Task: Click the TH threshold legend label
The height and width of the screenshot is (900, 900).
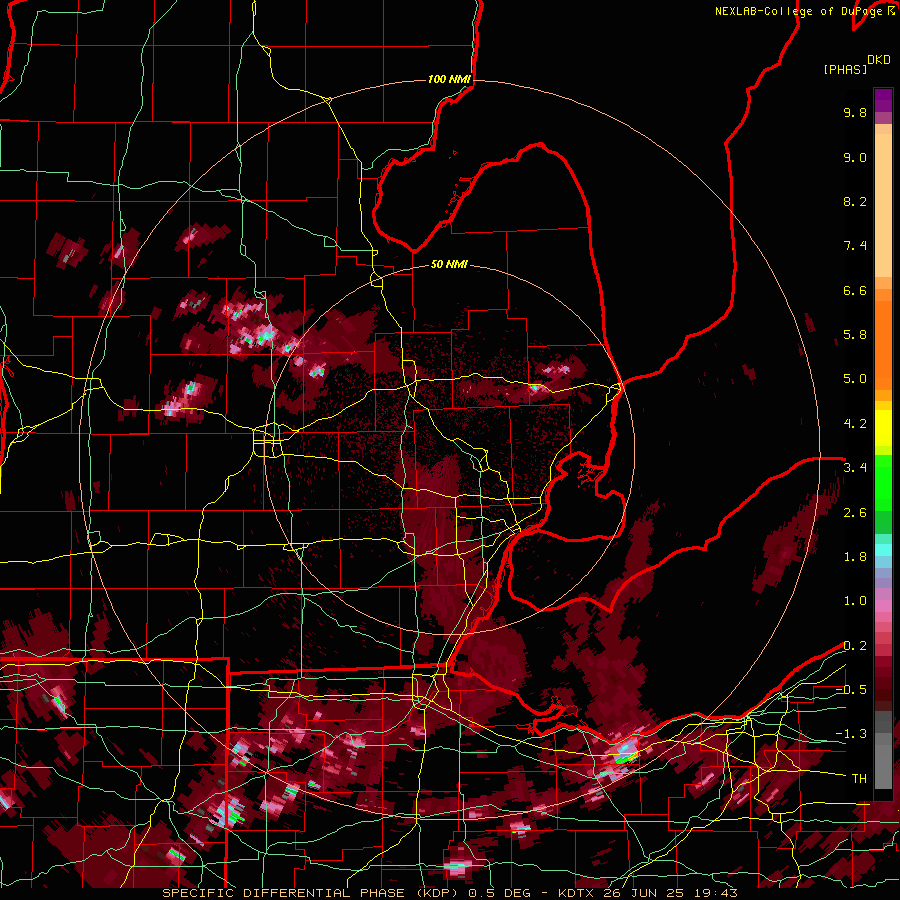Action: pyautogui.click(x=859, y=779)
